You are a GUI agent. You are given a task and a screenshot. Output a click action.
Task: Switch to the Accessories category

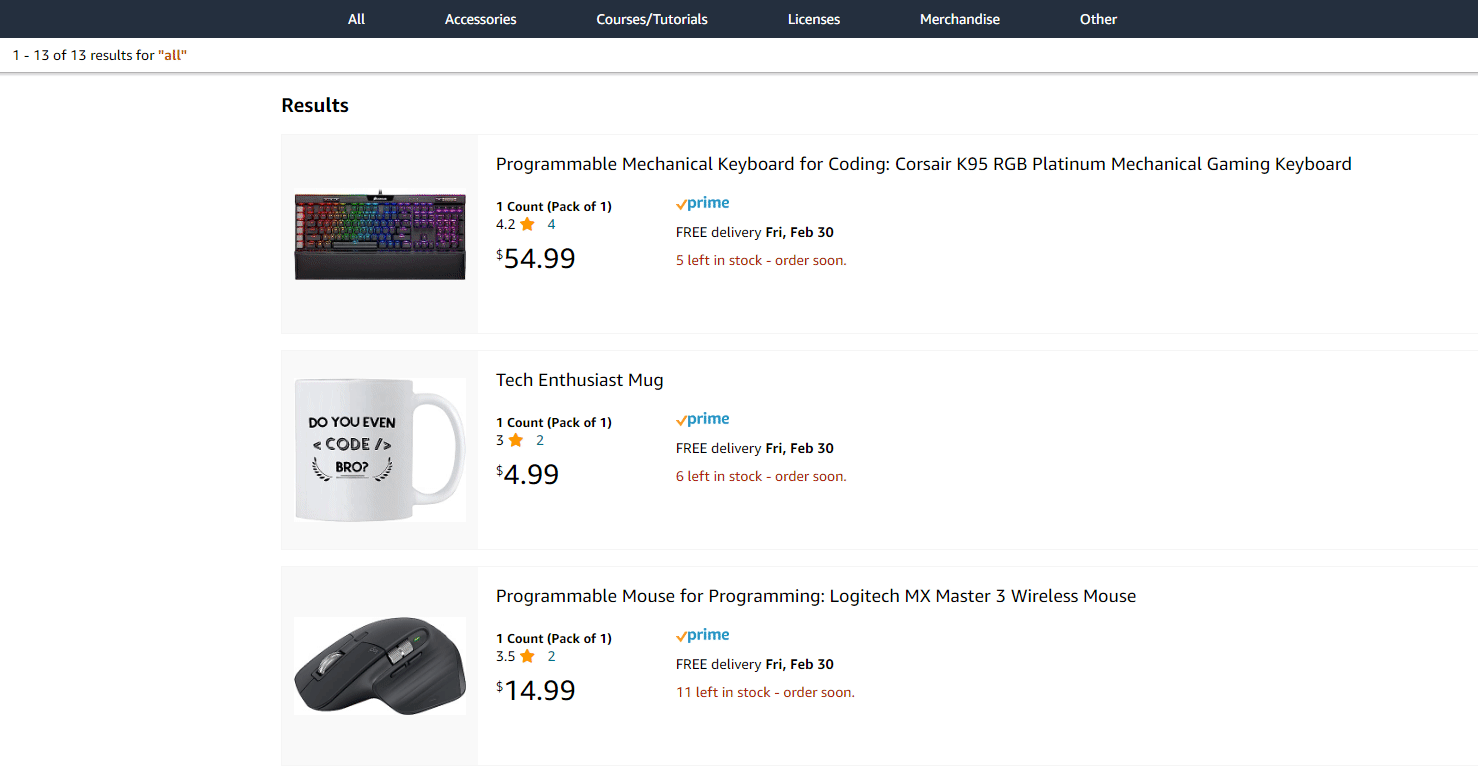481,19
